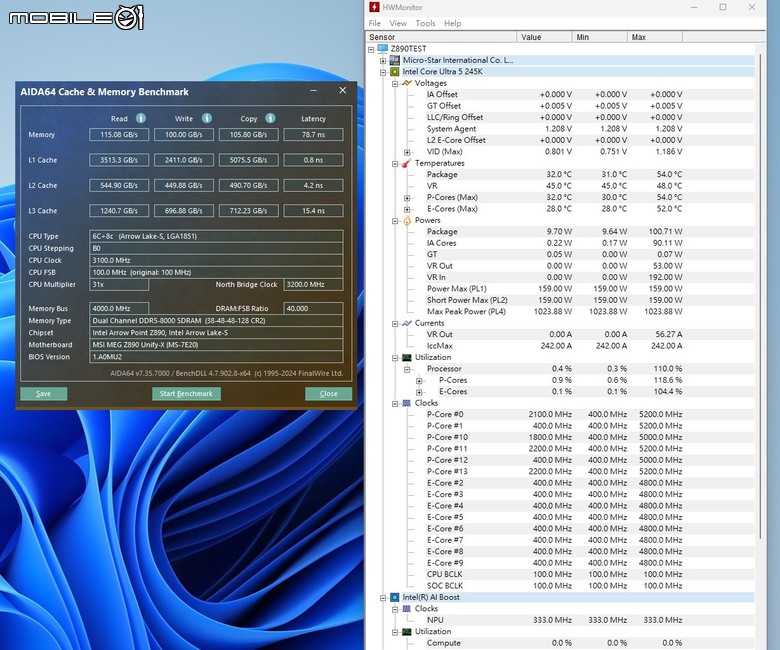Expand the E-Cores utilization entry
Screen dimensions: 780x650
tap(419, 392)
